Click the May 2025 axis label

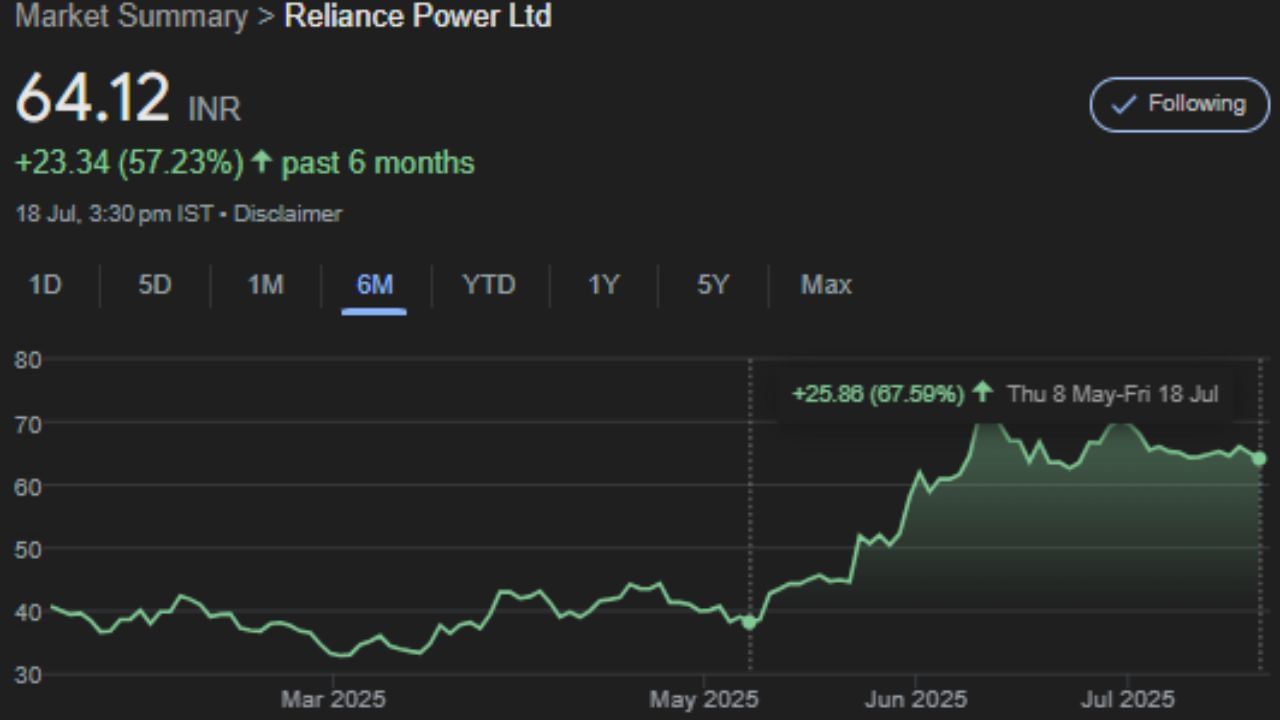[703, 699]
